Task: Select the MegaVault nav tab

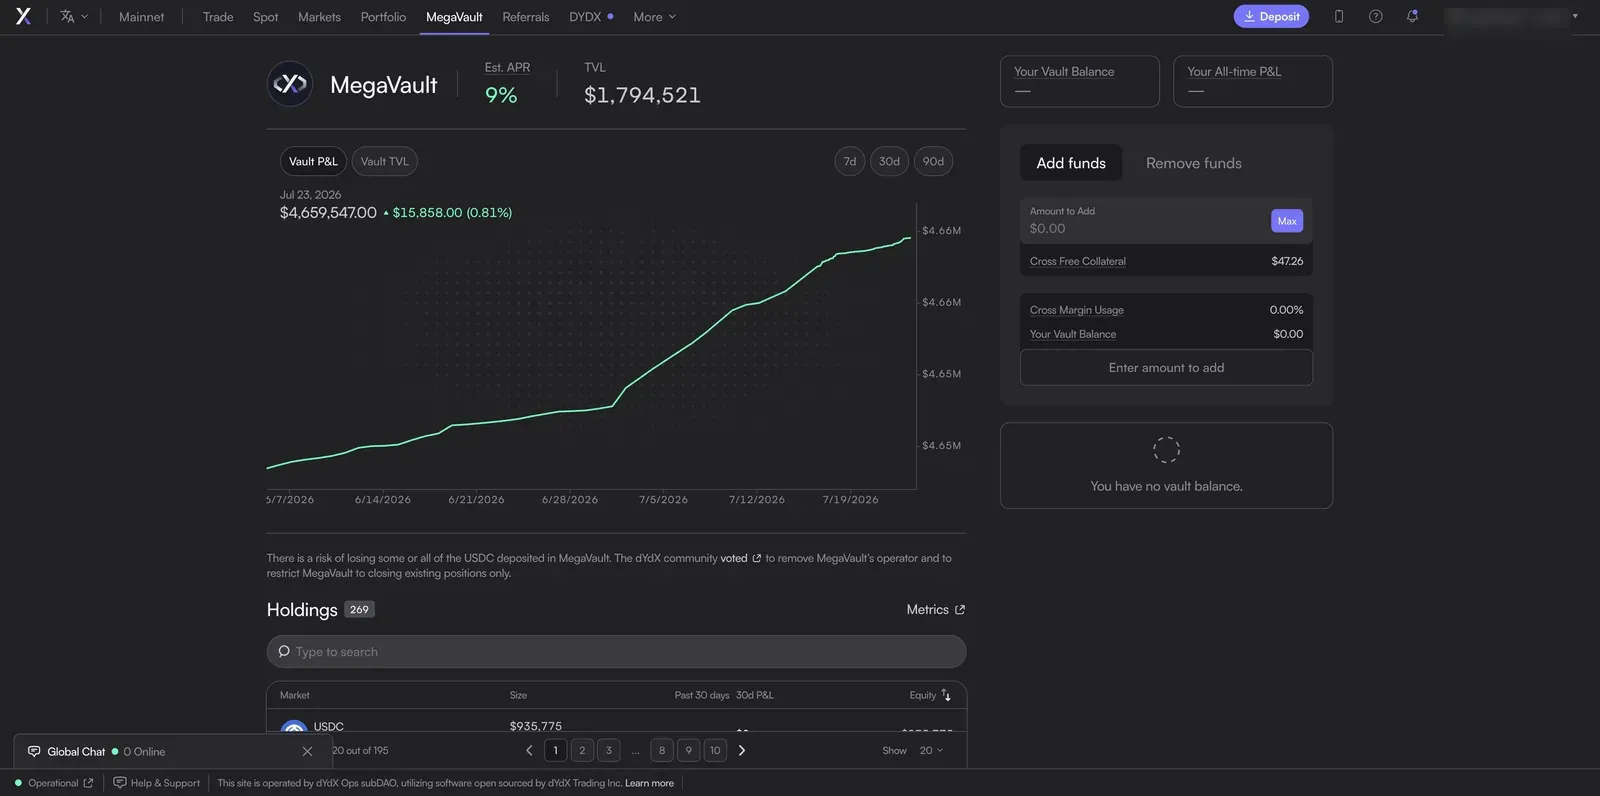Action: (x=454, y=17)
